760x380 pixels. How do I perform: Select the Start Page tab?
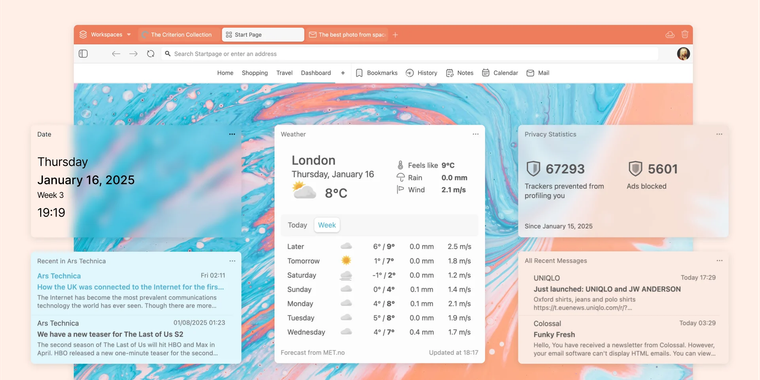263,34
